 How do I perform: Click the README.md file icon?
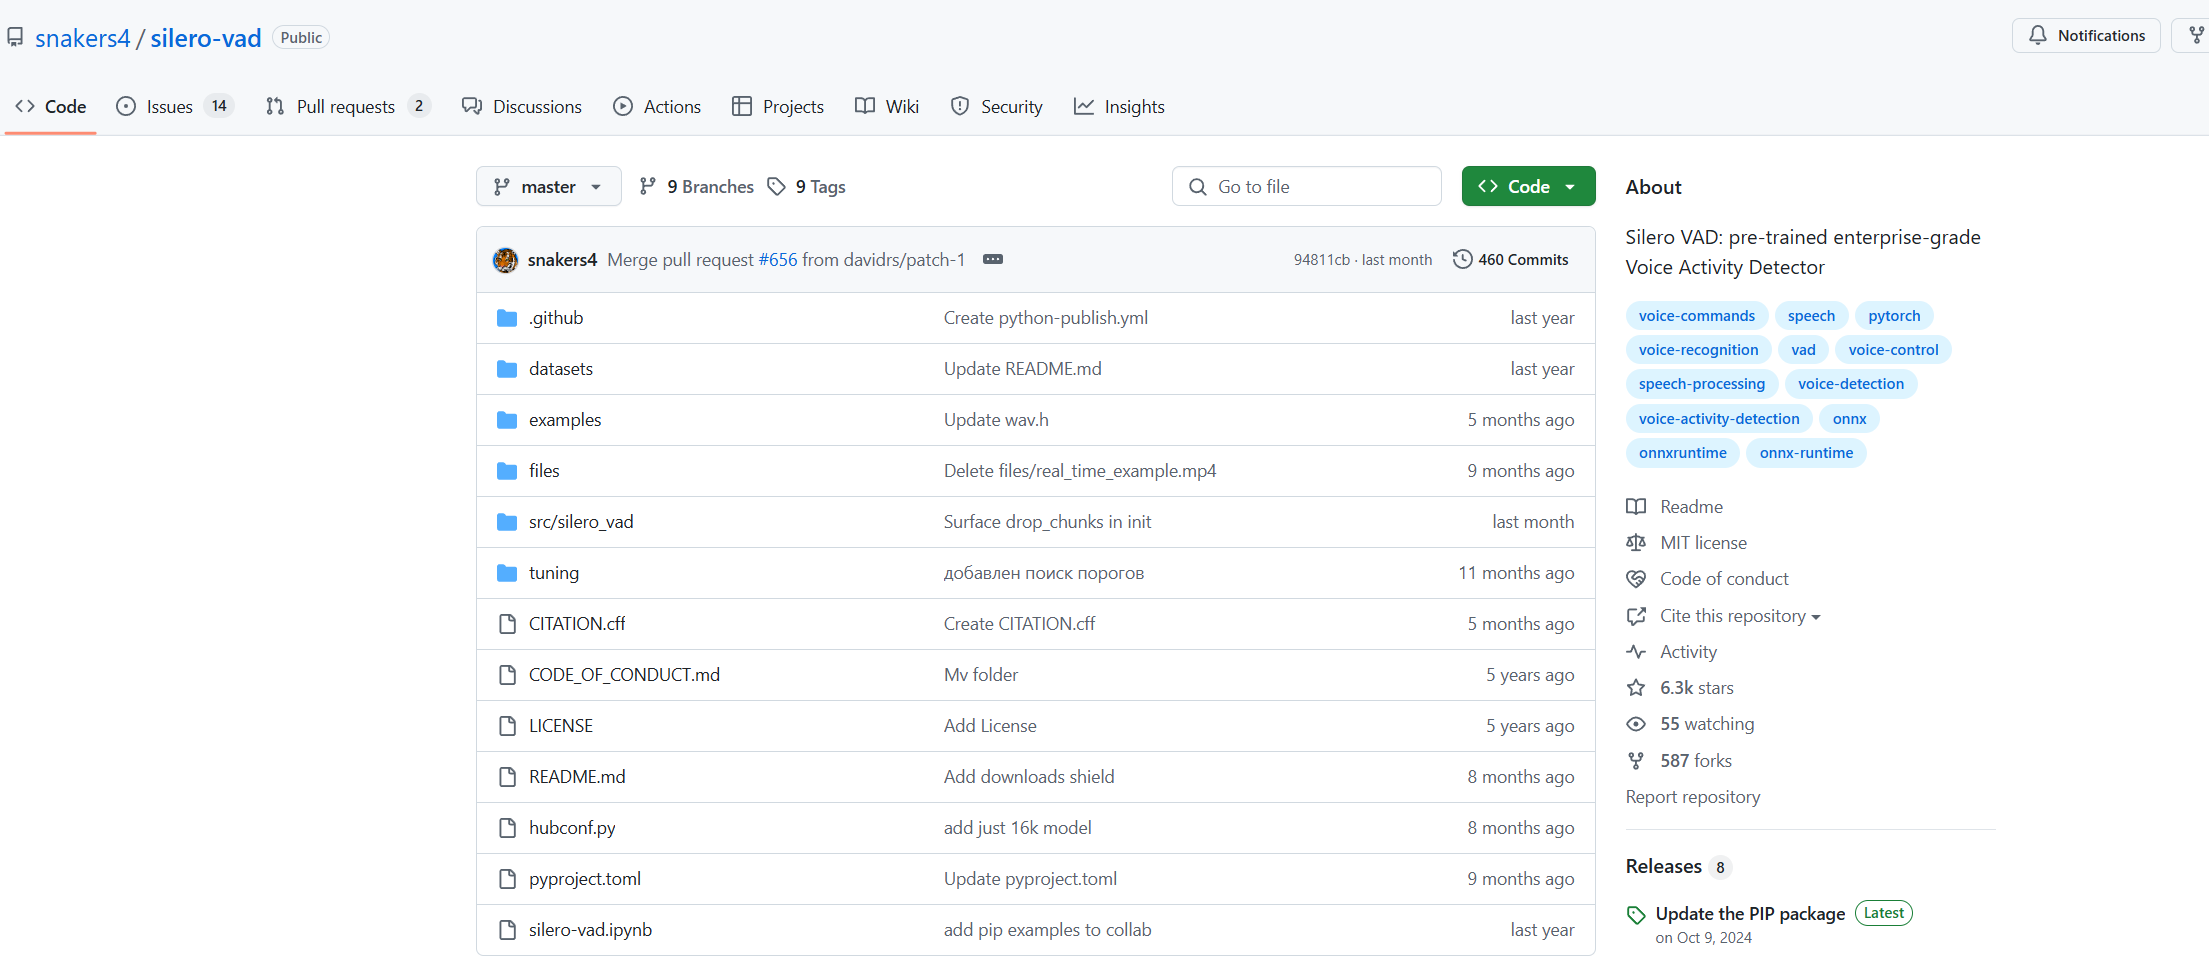coord(507,777)
